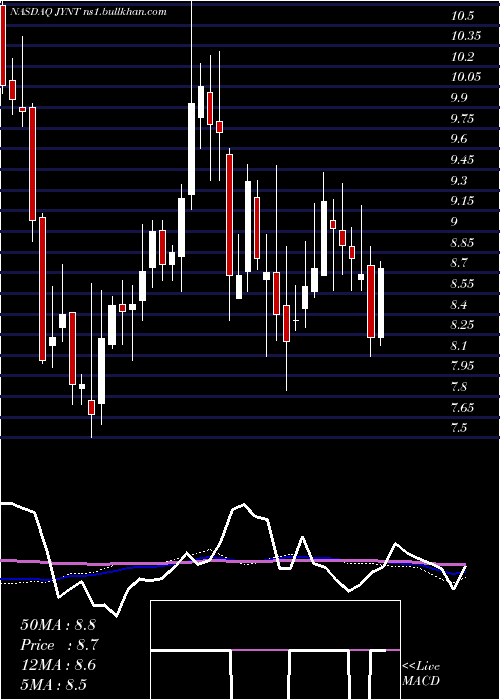
Task: Click the 8.25 price axis label
Action: tap(463, 325)
